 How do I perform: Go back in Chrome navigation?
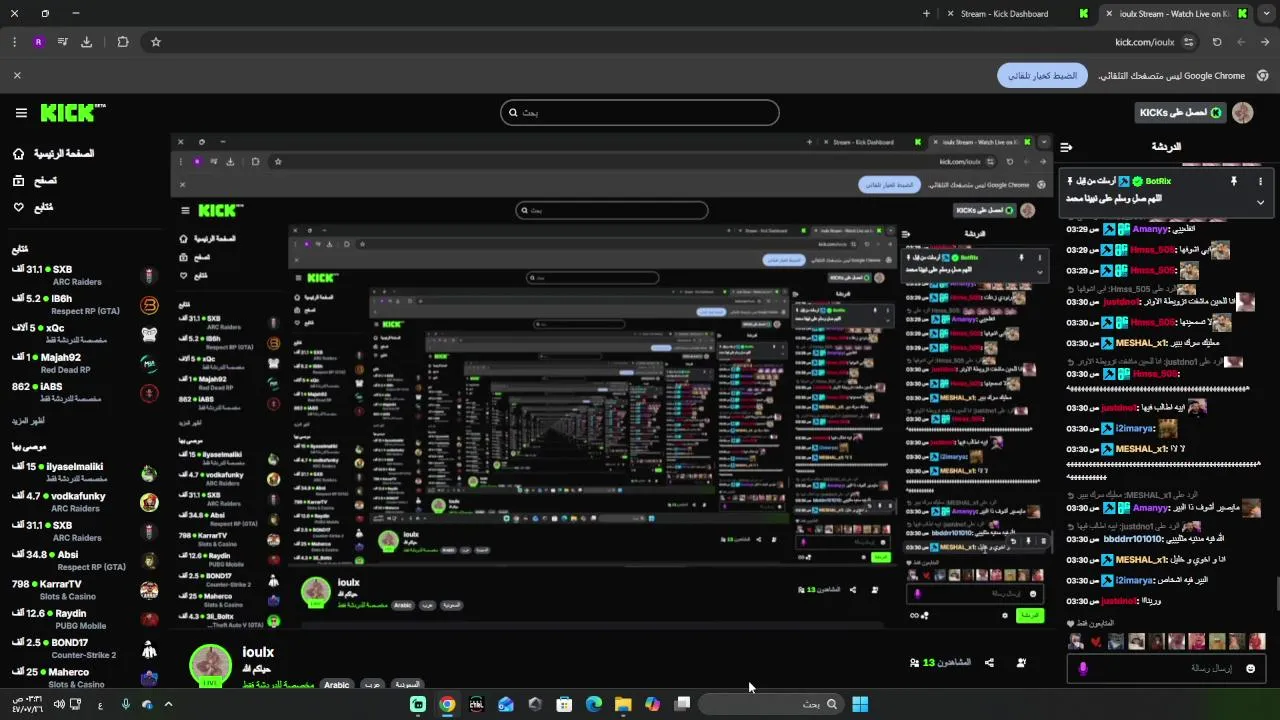tap(1265, 42)
